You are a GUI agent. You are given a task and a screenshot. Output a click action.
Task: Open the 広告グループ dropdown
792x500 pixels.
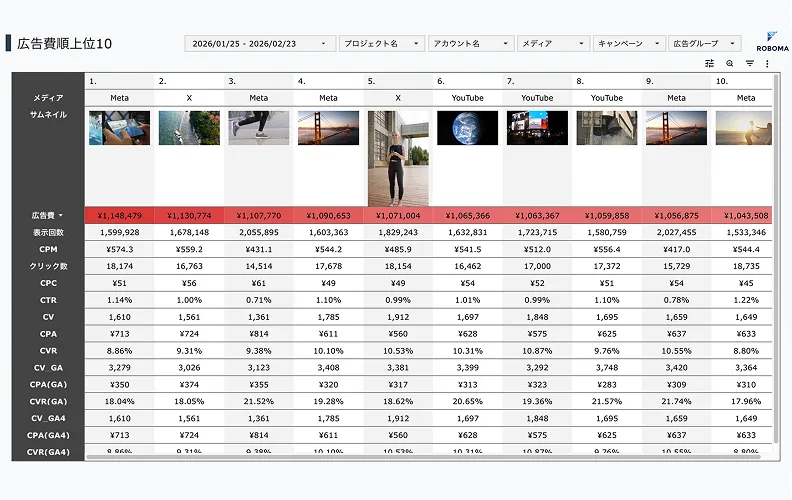704,44
